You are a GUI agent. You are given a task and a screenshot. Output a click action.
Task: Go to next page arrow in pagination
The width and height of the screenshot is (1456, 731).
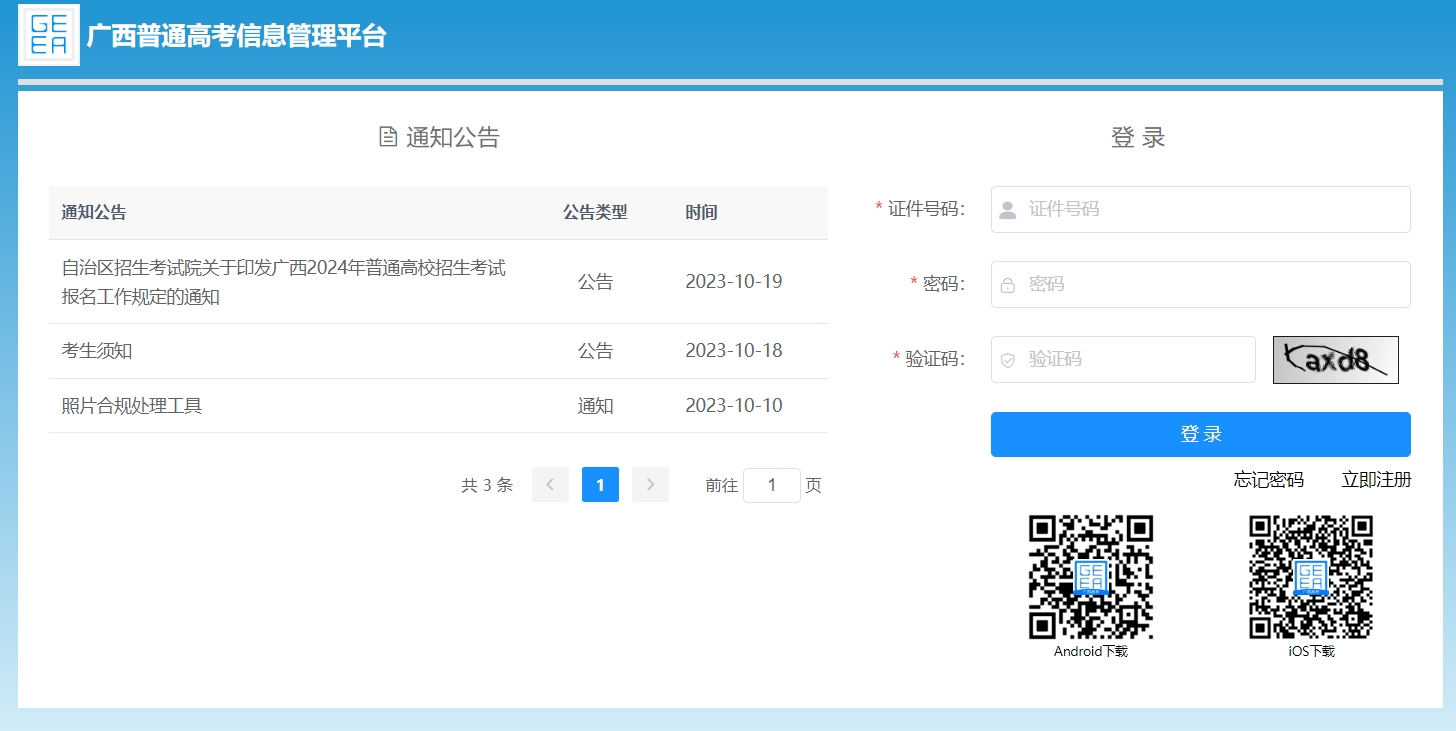click(x=650, y=485)
